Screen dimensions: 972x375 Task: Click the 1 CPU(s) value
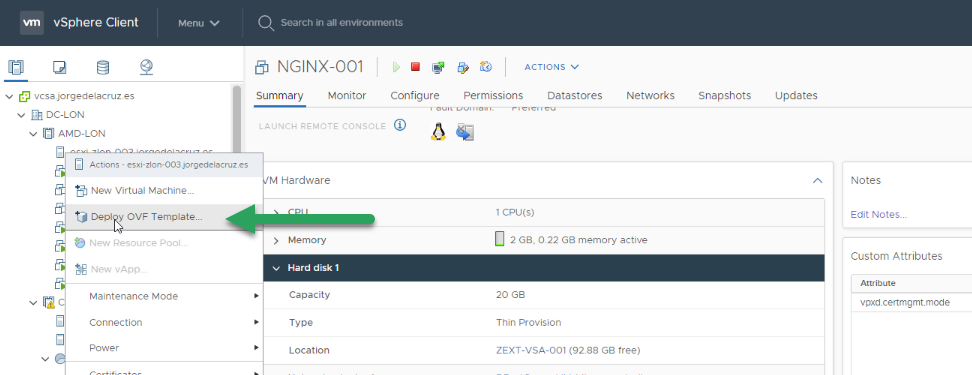515,213
